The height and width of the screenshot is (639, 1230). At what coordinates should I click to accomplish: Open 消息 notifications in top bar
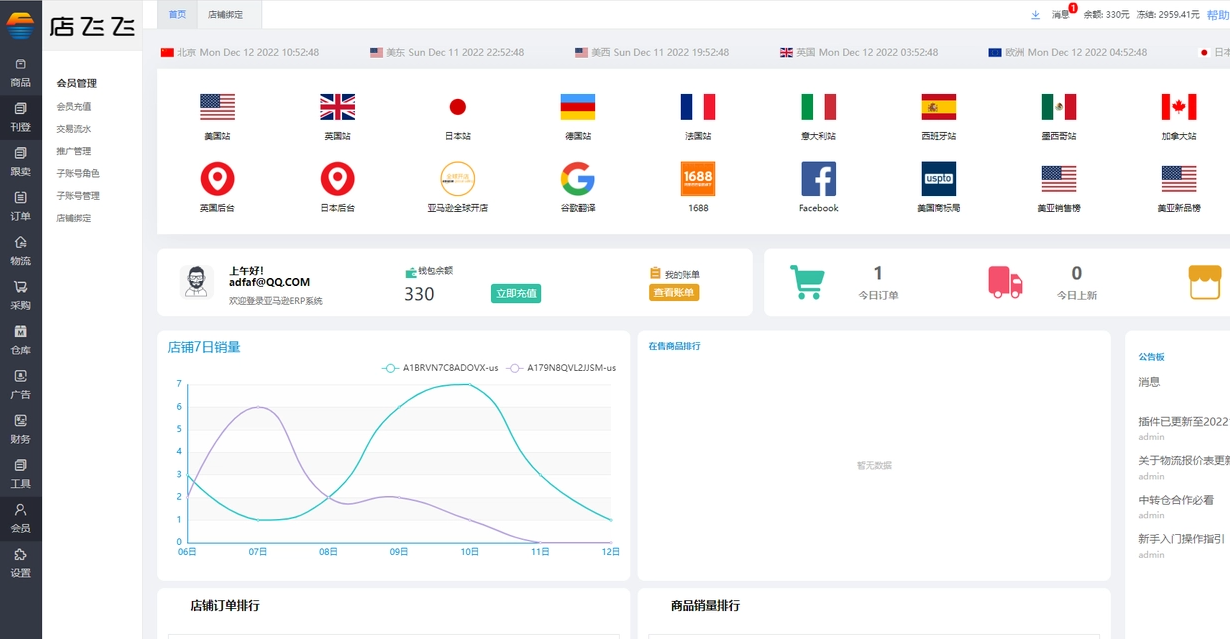pyautogui.click(x=1061, y=15)
